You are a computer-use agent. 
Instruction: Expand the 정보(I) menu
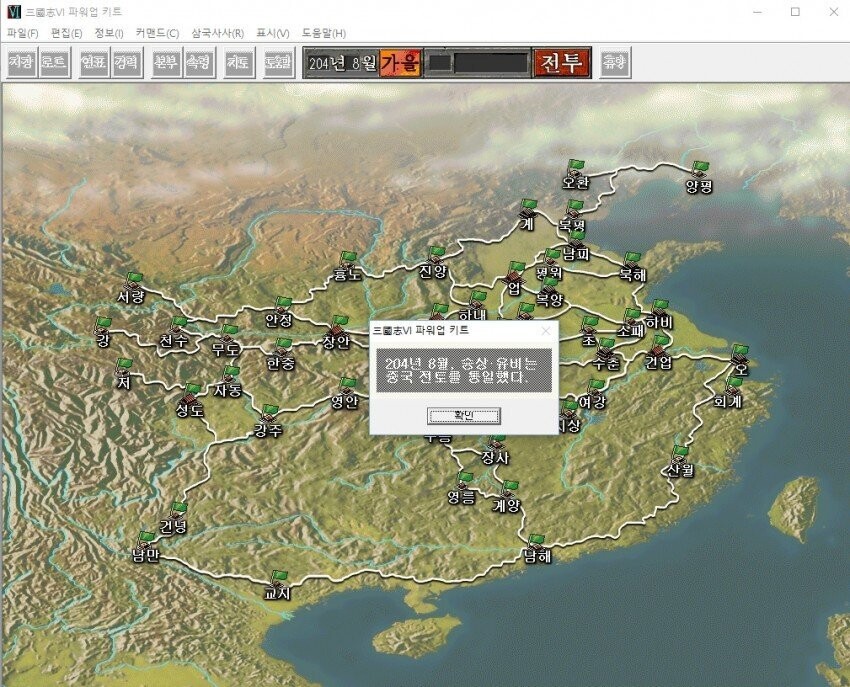pos(110,33)
